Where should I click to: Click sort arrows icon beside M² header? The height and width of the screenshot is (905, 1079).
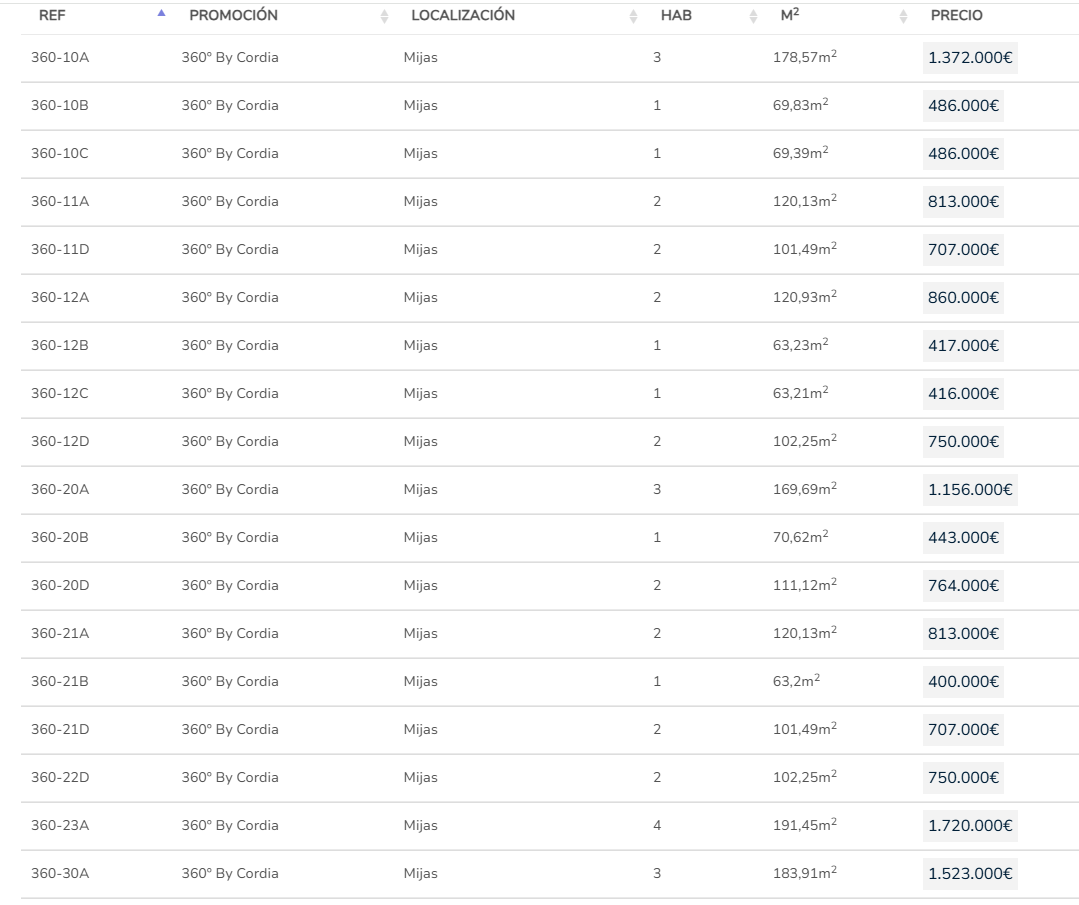(903, 16)
